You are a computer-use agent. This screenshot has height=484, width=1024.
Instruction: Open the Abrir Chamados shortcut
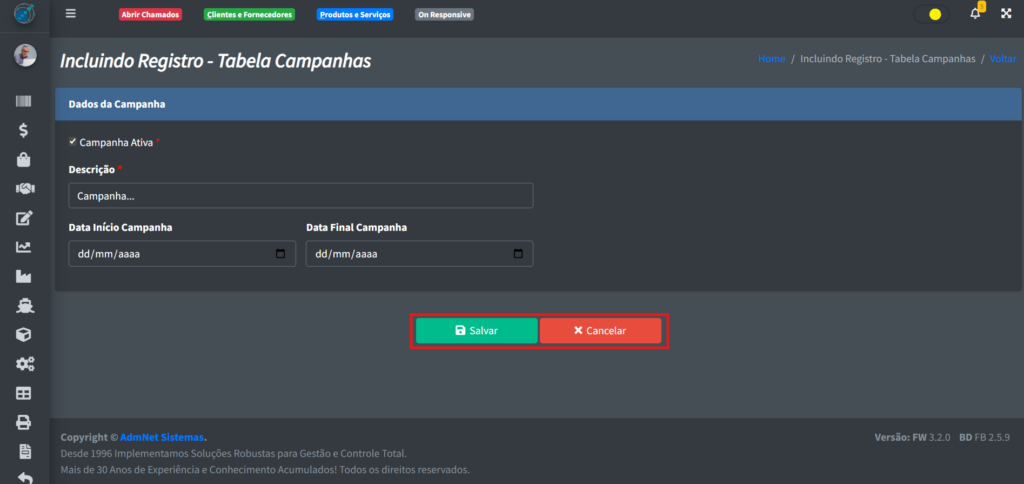[x=150, y=15]
